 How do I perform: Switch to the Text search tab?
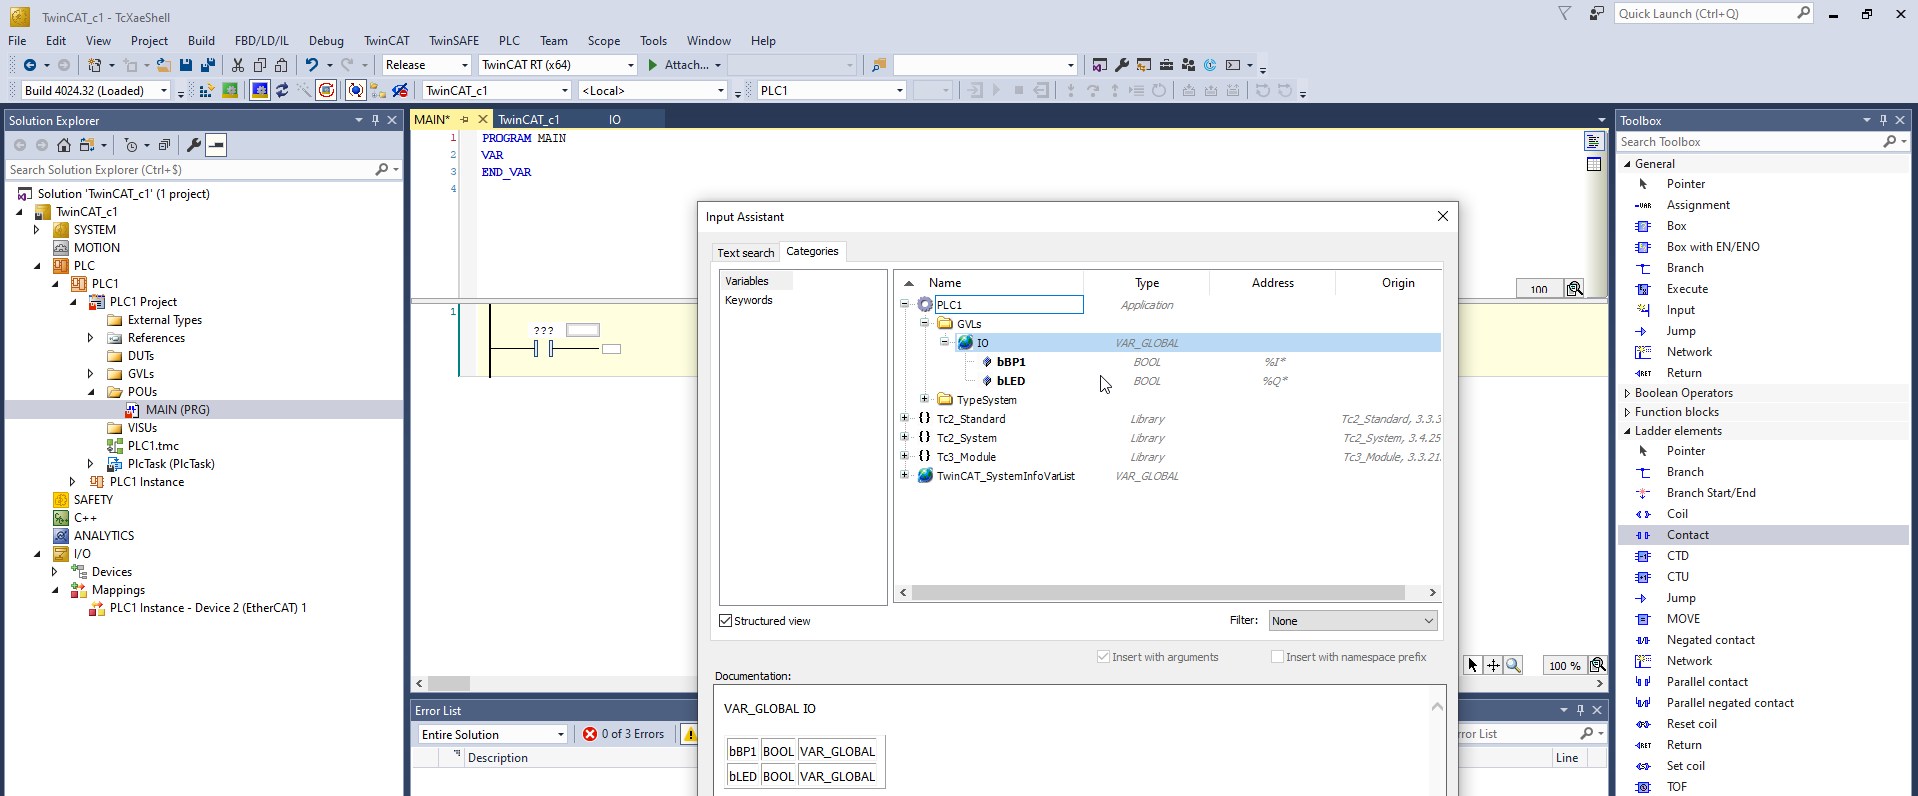click(745, 253)
